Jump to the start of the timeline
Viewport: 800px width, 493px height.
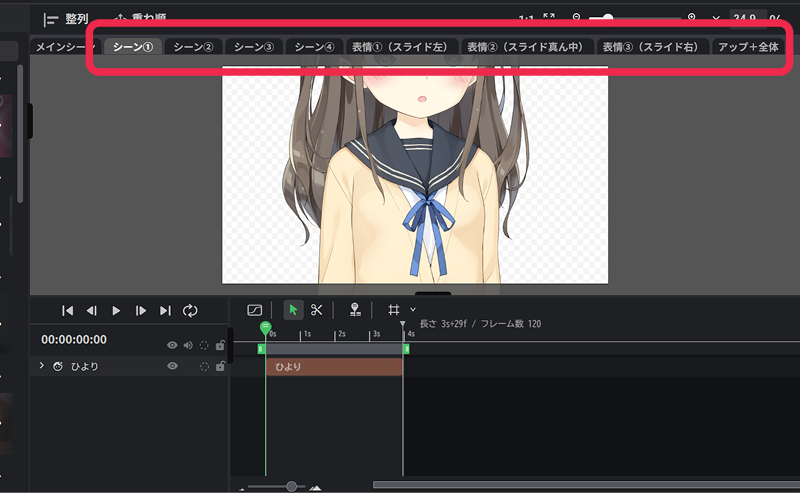point(68,311)
